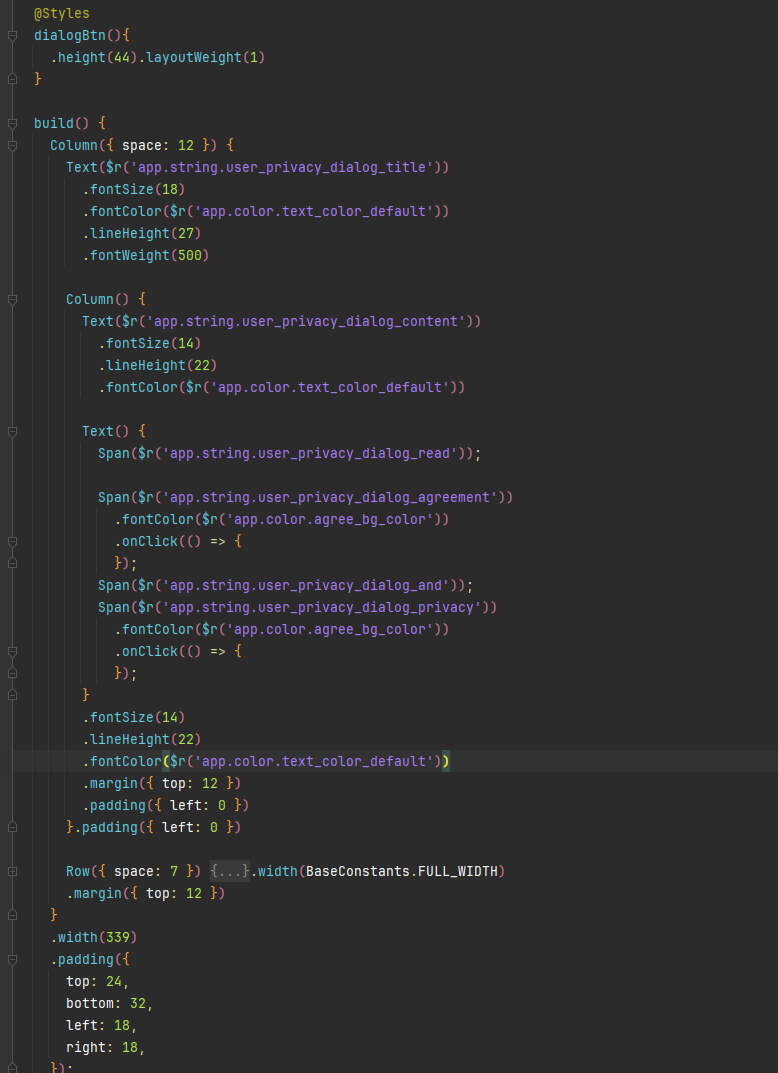Click the fold end marker beside }.padding({ left: 0 })
The image size is (778, 1073).
click(12, 827)
